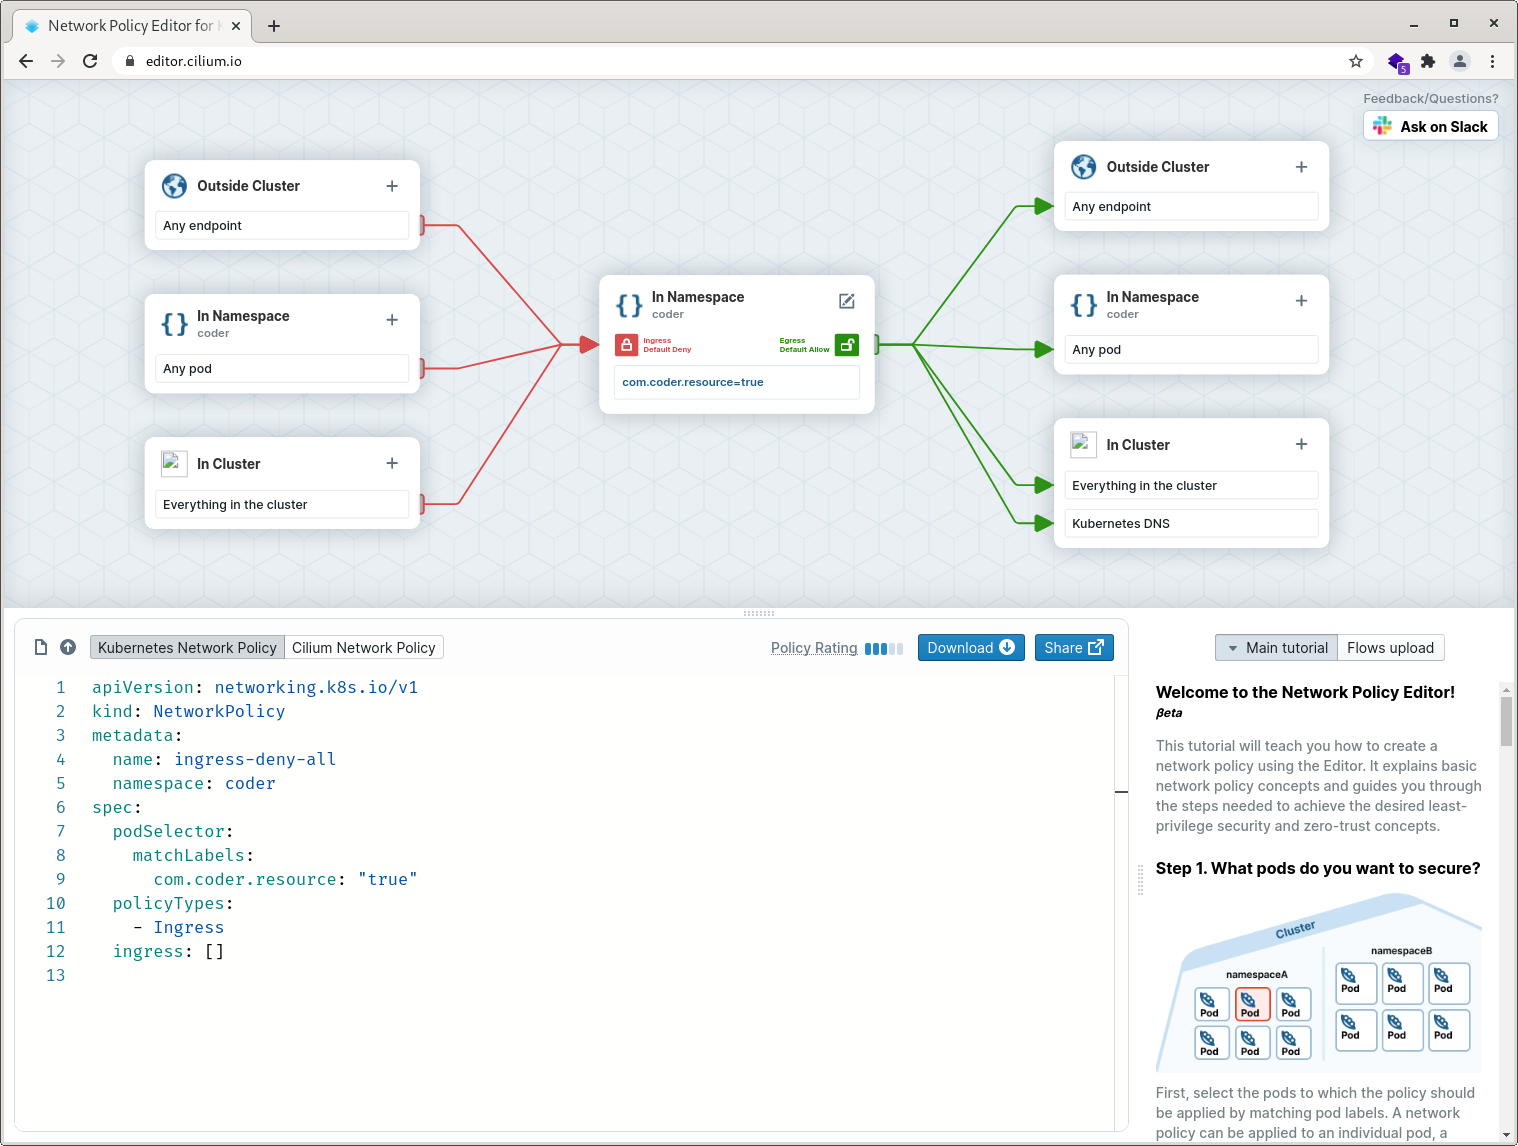The image size is (1518, 1146).
Task: Click Ask on Slack button
Action: (x=1431, y=126)
